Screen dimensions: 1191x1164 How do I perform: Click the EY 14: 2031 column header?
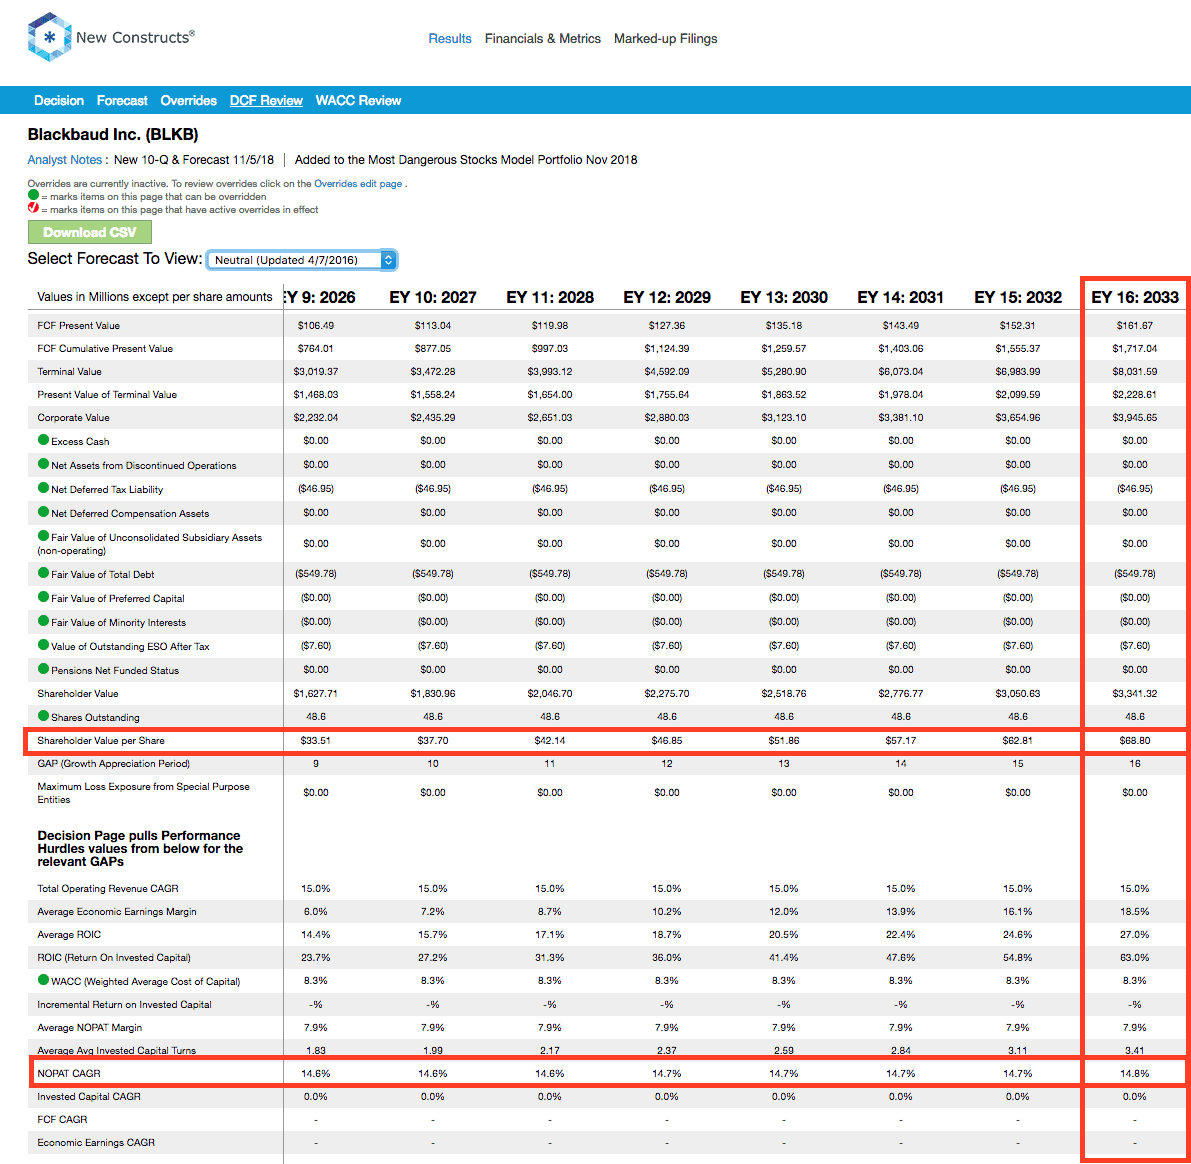[x=901, y=297]
